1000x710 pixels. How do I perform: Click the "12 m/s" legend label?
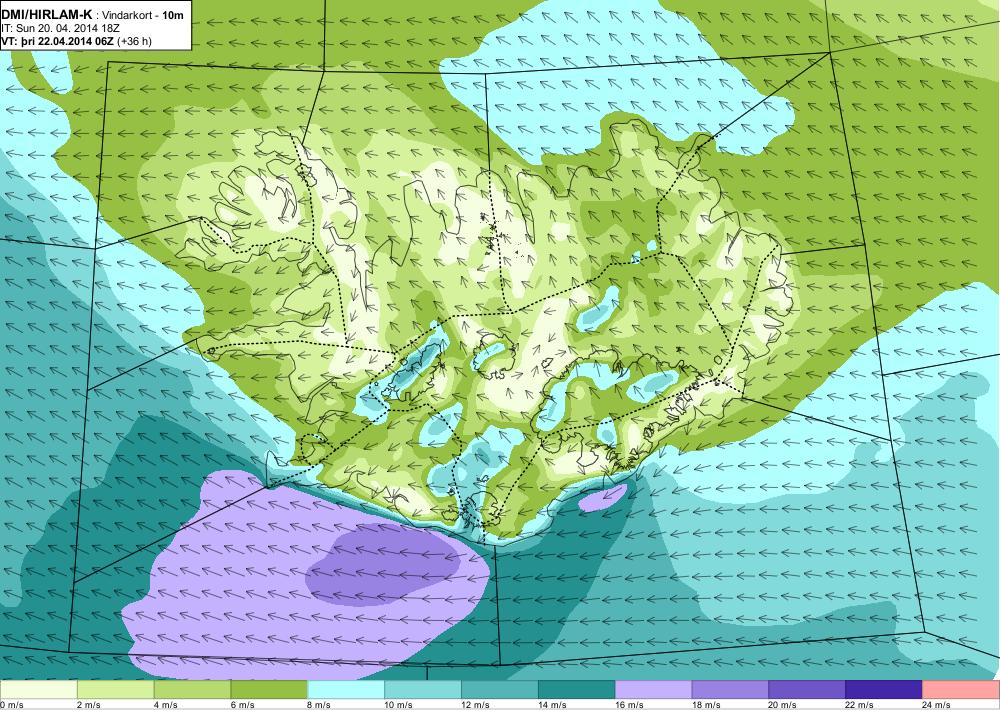point(476,705)
